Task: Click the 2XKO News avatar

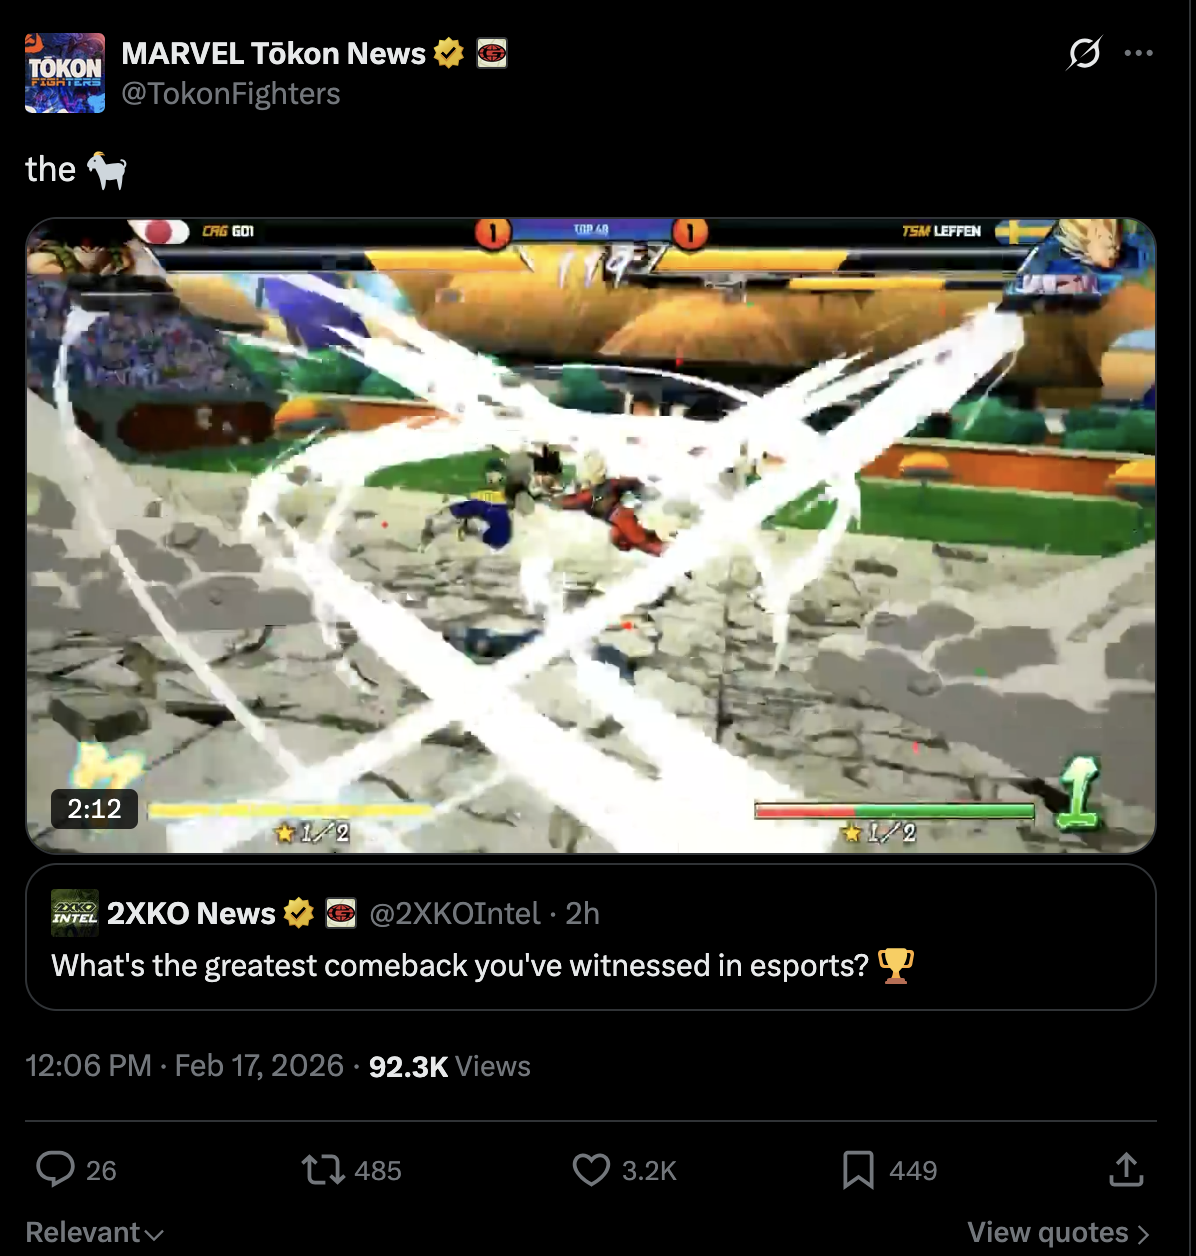Action: pos(75,913)
